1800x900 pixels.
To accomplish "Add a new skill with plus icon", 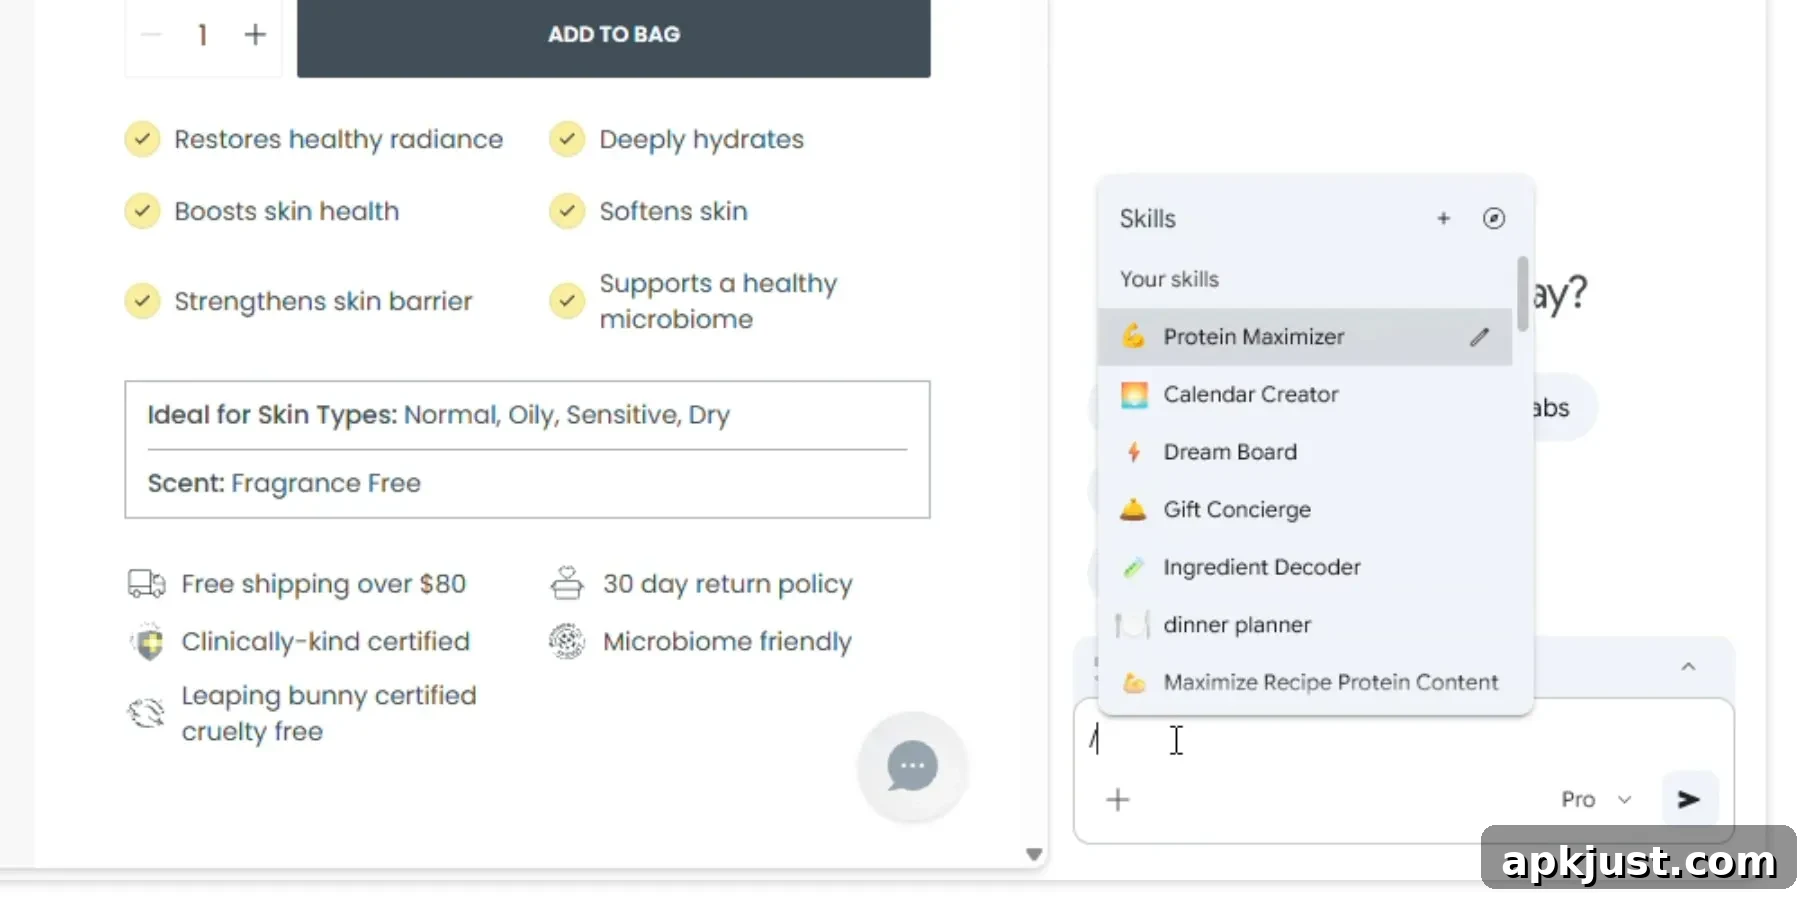I will (1443, 218).
